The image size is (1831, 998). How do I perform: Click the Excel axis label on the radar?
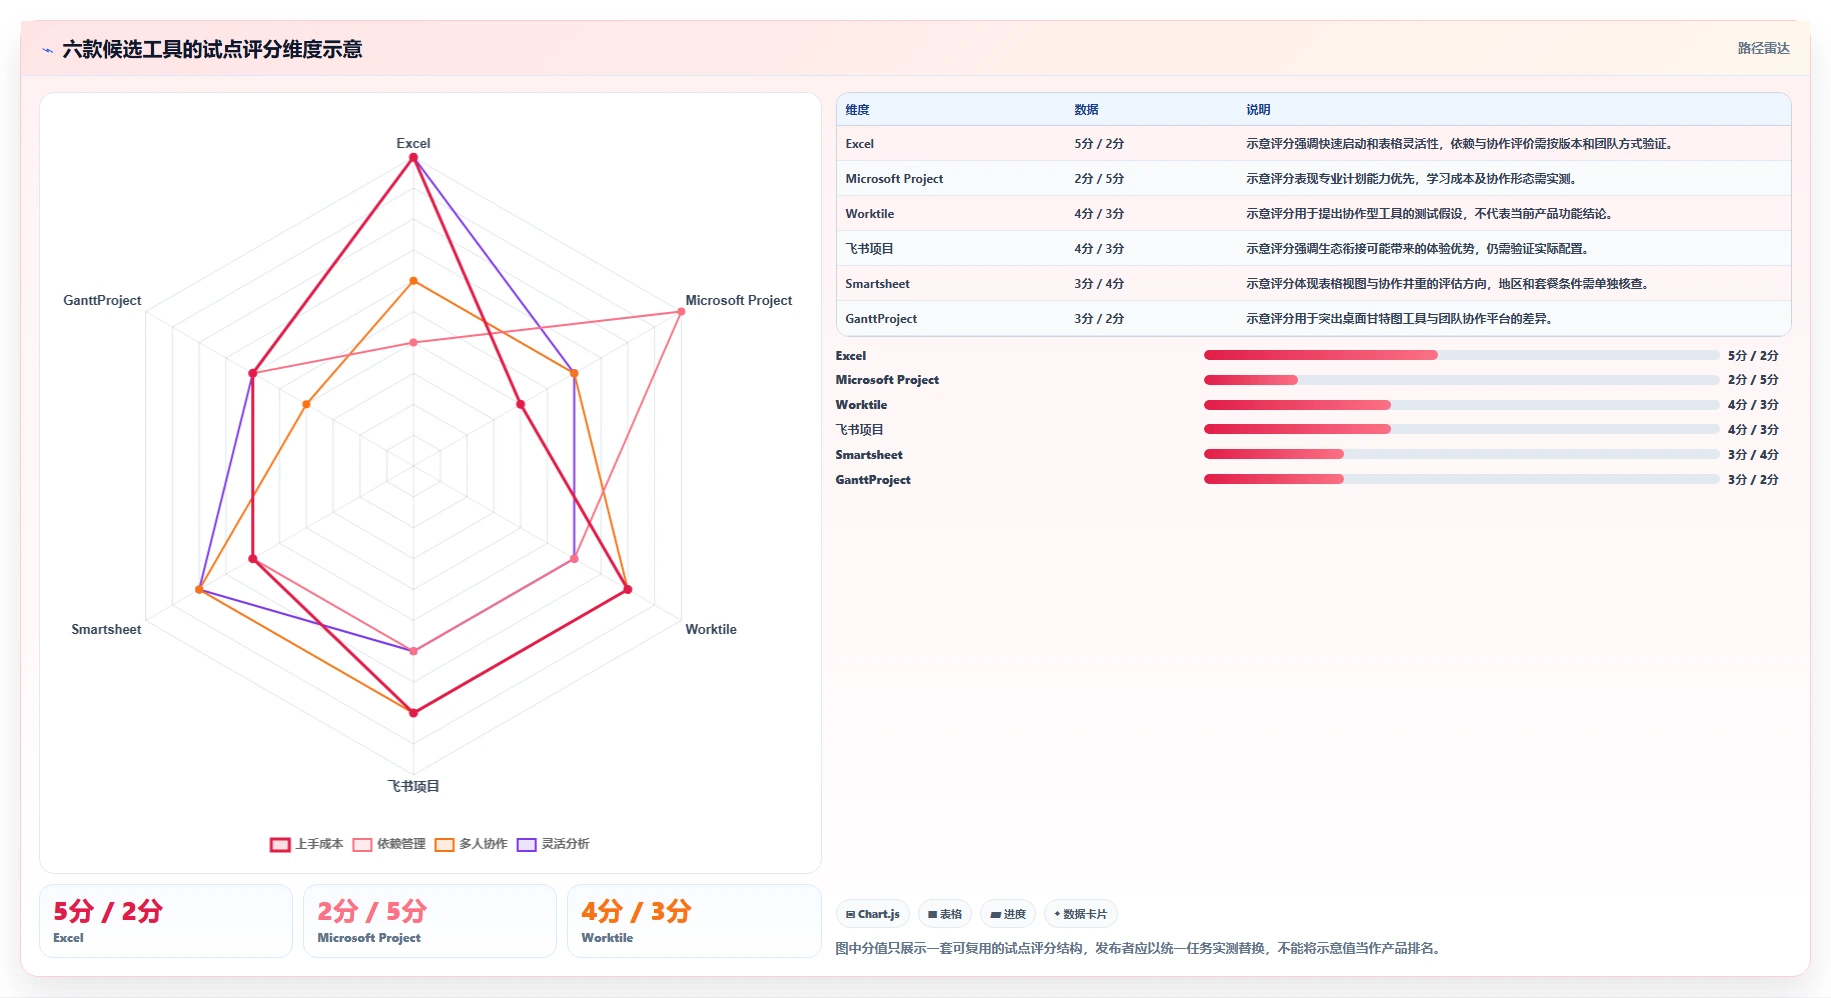pos(413,144)
